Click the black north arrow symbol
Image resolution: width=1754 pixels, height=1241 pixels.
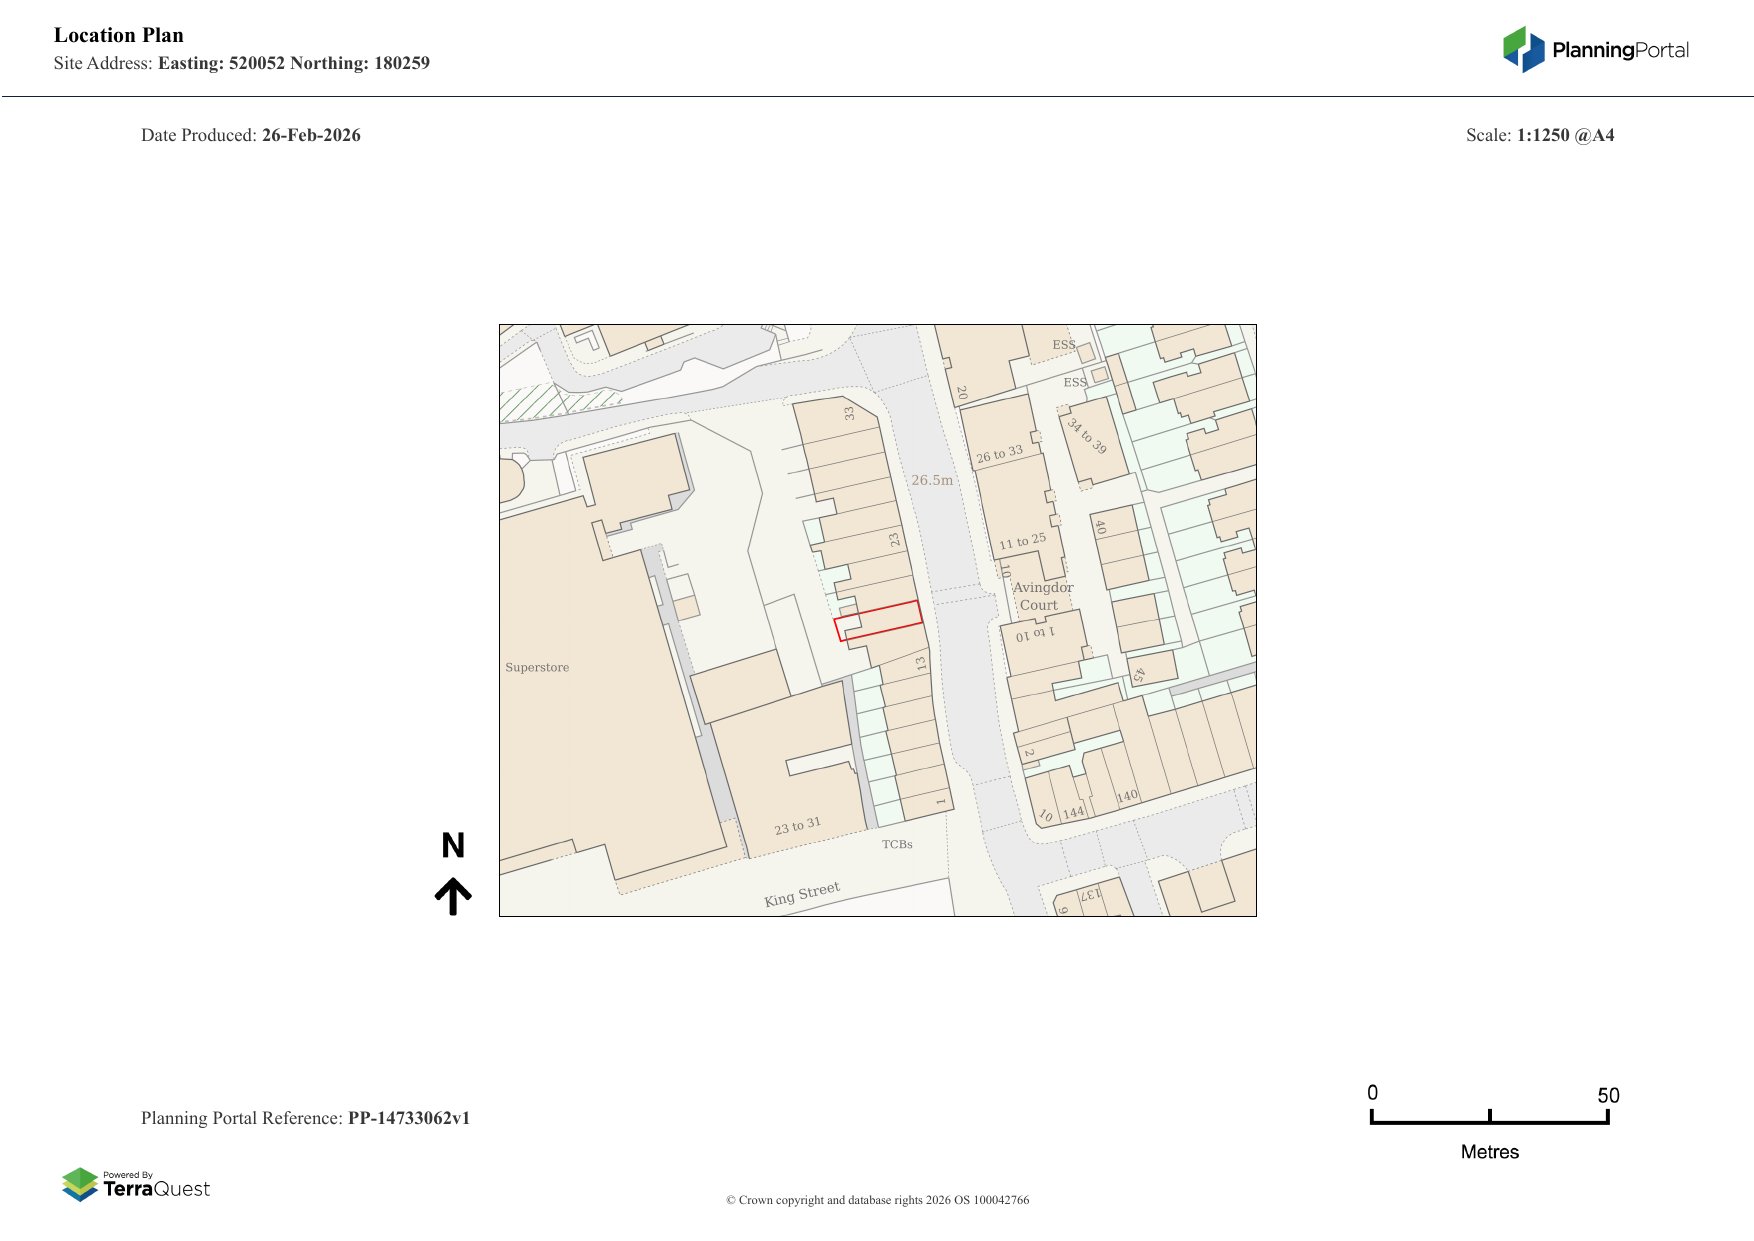[x=453, y=896]
